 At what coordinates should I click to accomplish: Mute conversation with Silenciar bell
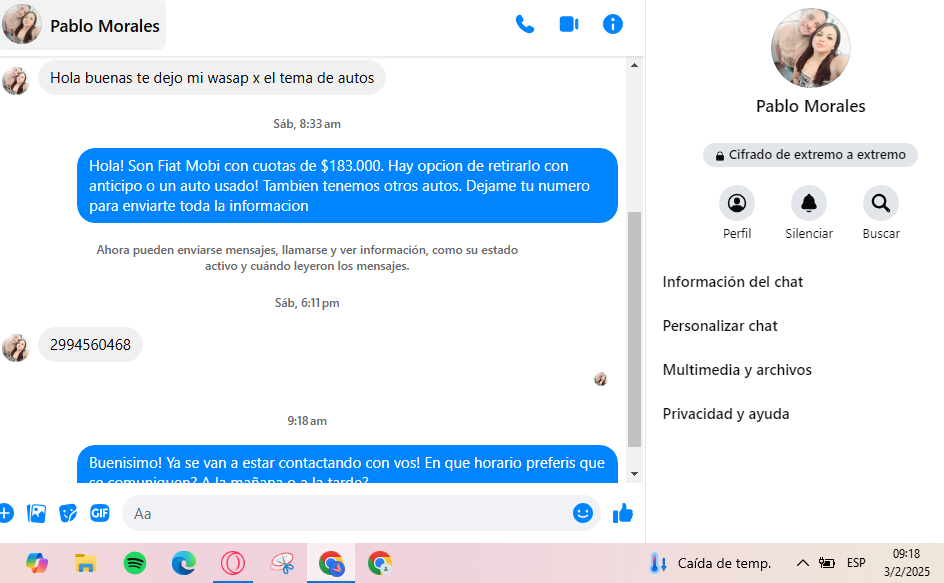coord(809,204)
